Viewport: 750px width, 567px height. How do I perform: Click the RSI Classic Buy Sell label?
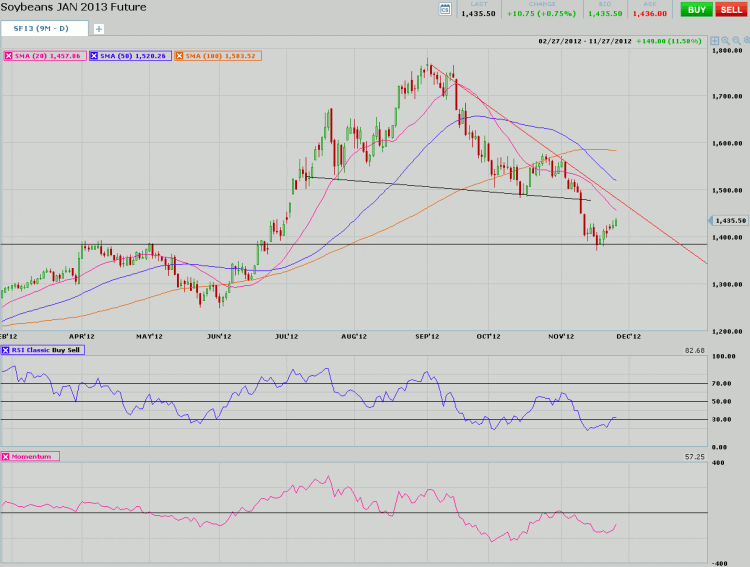pos(48,350)
